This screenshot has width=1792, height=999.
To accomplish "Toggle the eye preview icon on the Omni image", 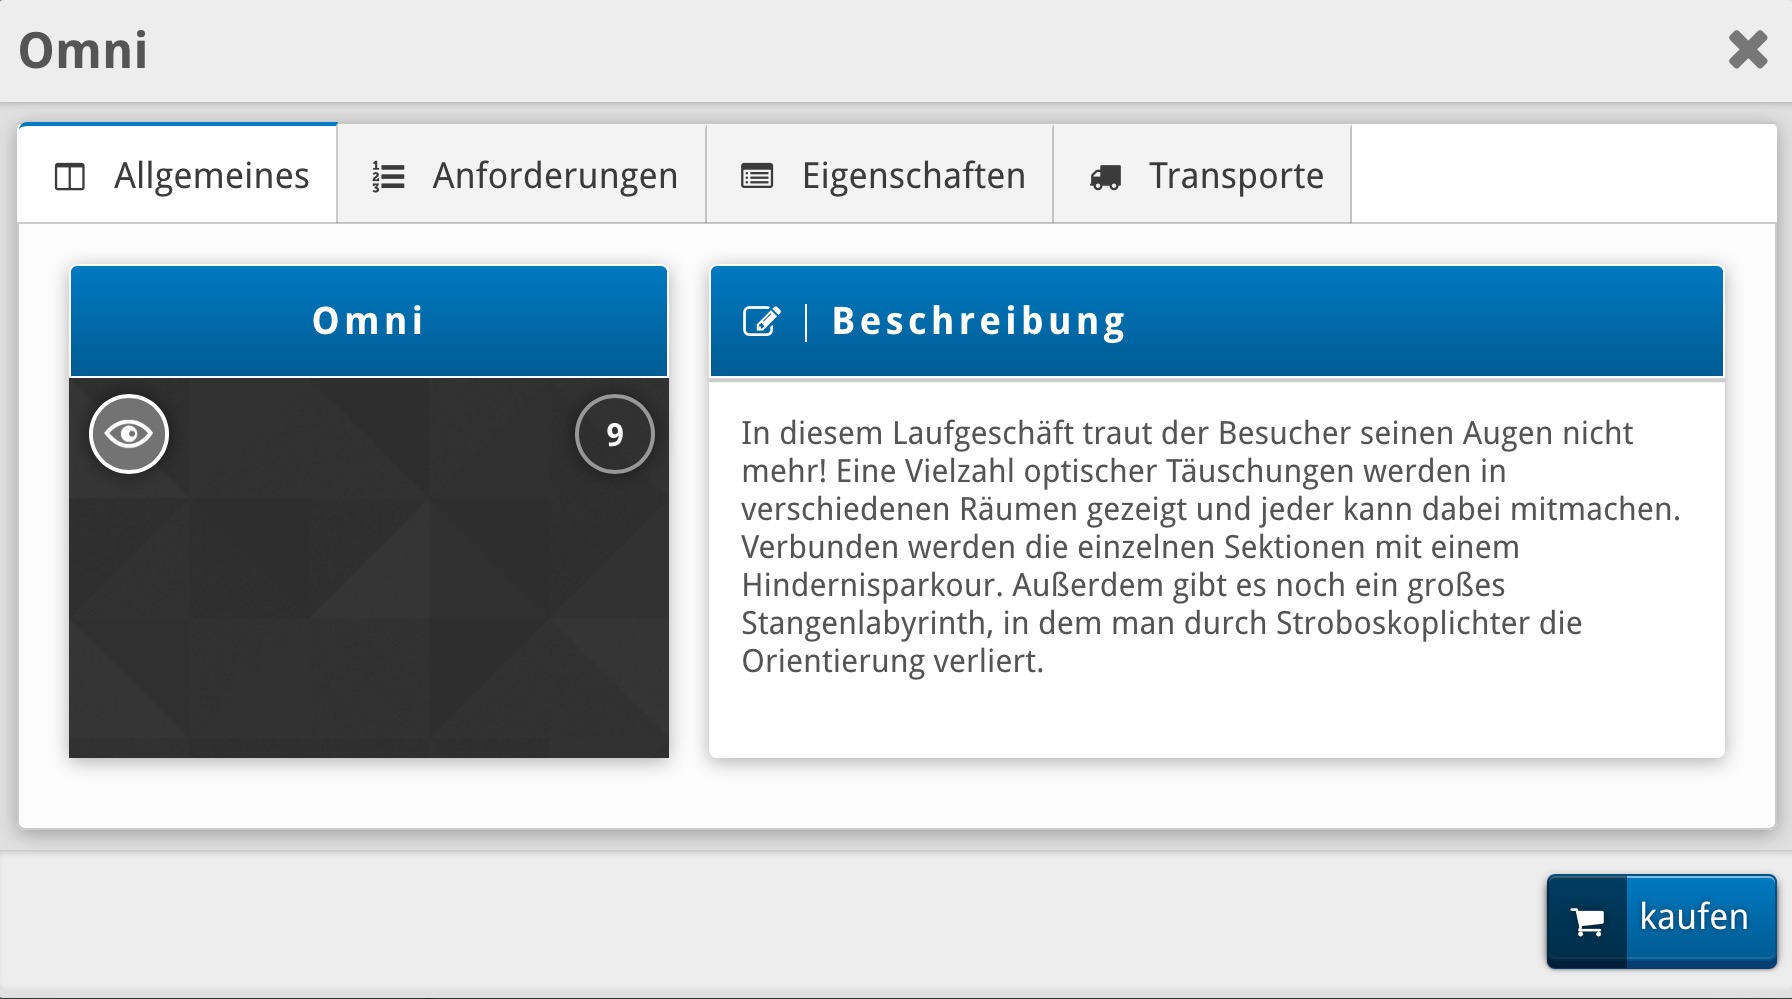I will tap(129, 434).
